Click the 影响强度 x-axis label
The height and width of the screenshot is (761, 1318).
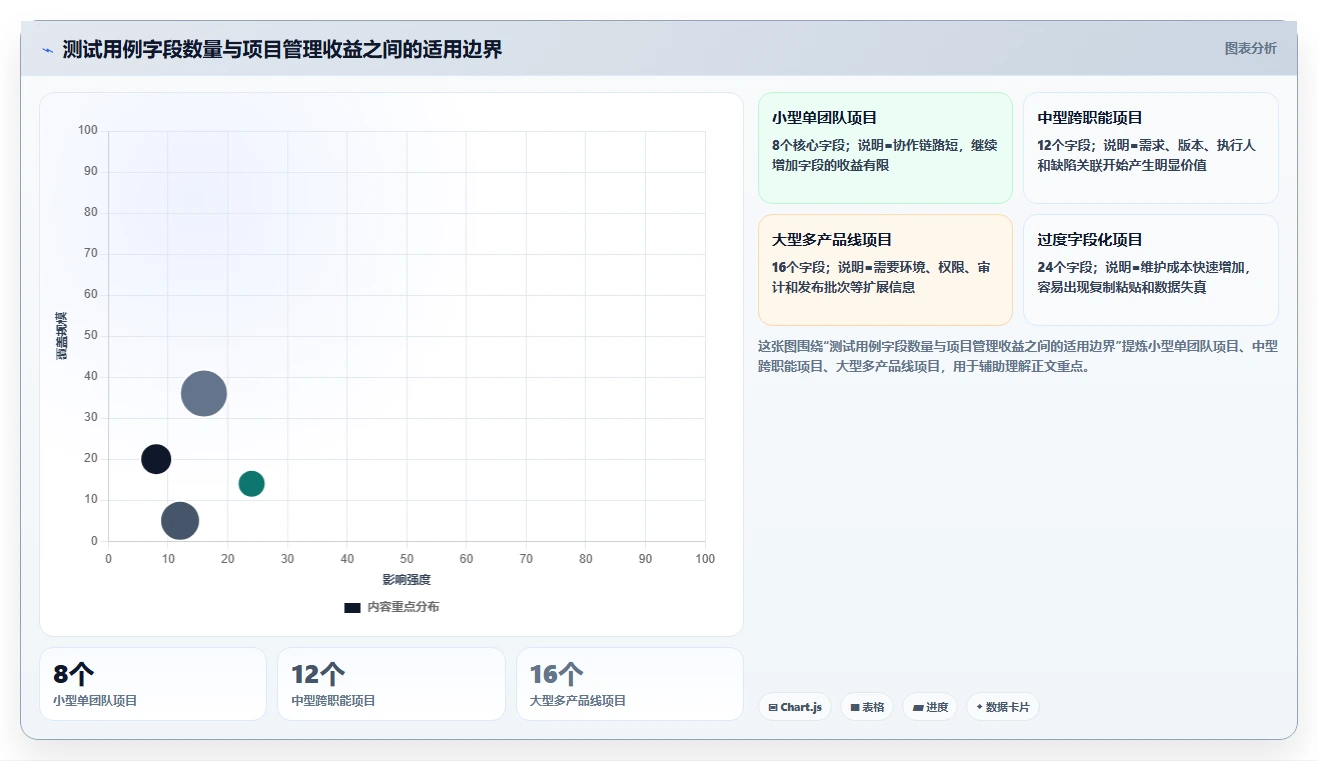pyautogui.click(x=406, y=580)
